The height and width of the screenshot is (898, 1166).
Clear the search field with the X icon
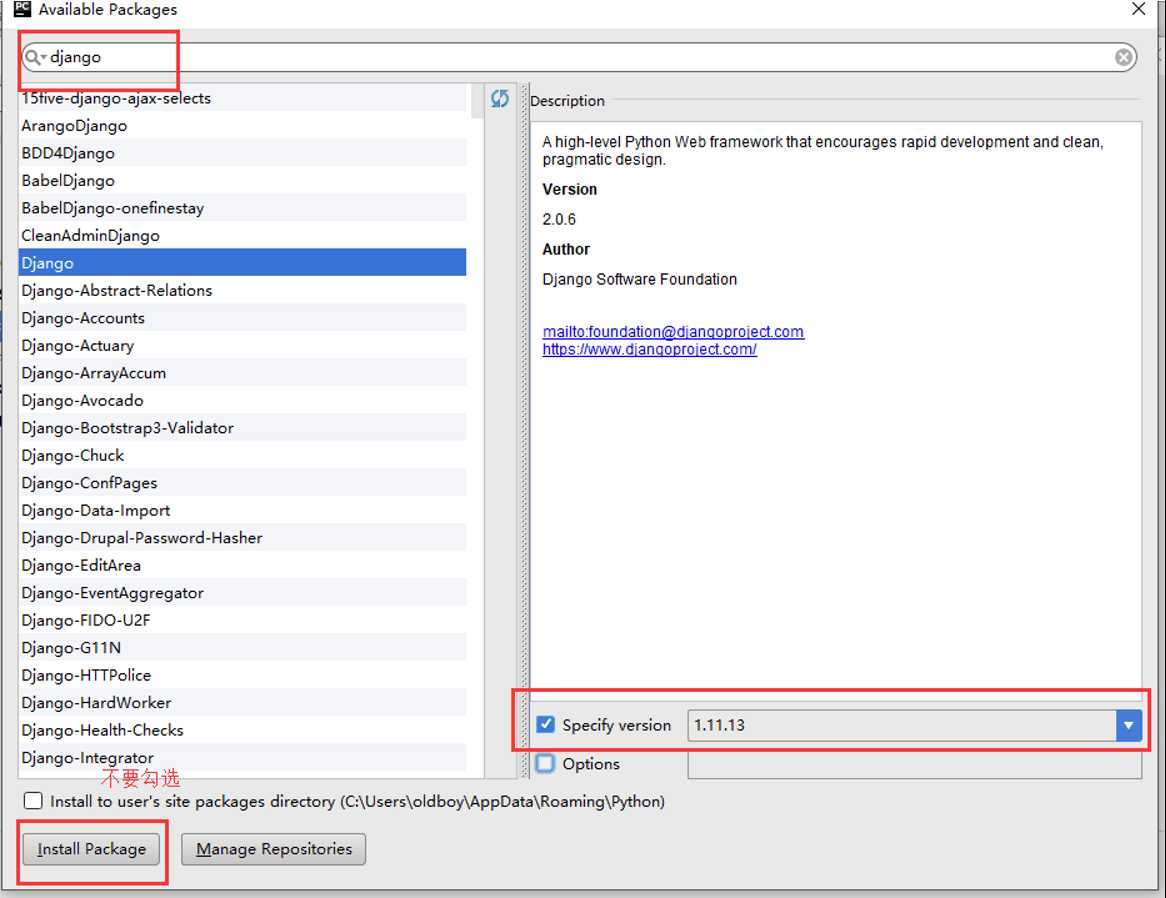(1124, 57)
